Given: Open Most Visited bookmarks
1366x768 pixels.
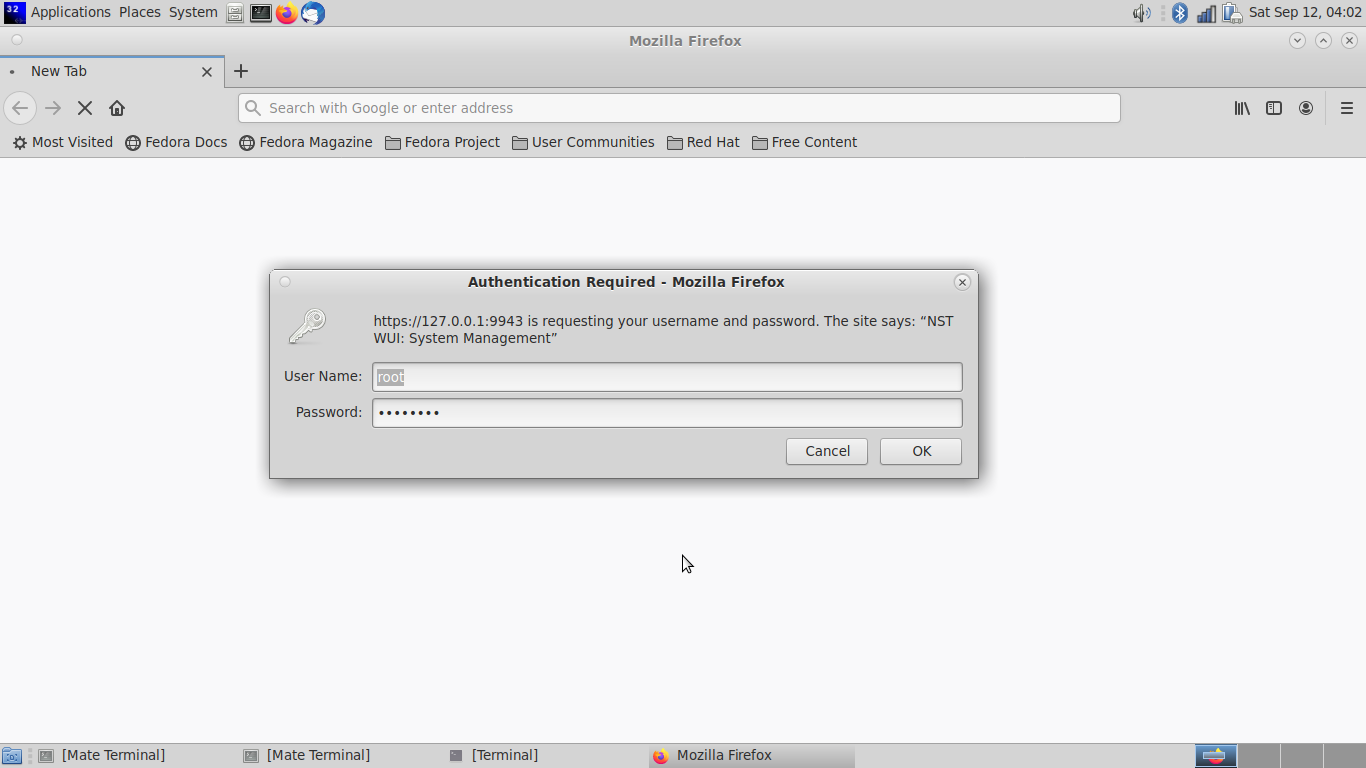Looking at the screenshot, I should 62,142.
